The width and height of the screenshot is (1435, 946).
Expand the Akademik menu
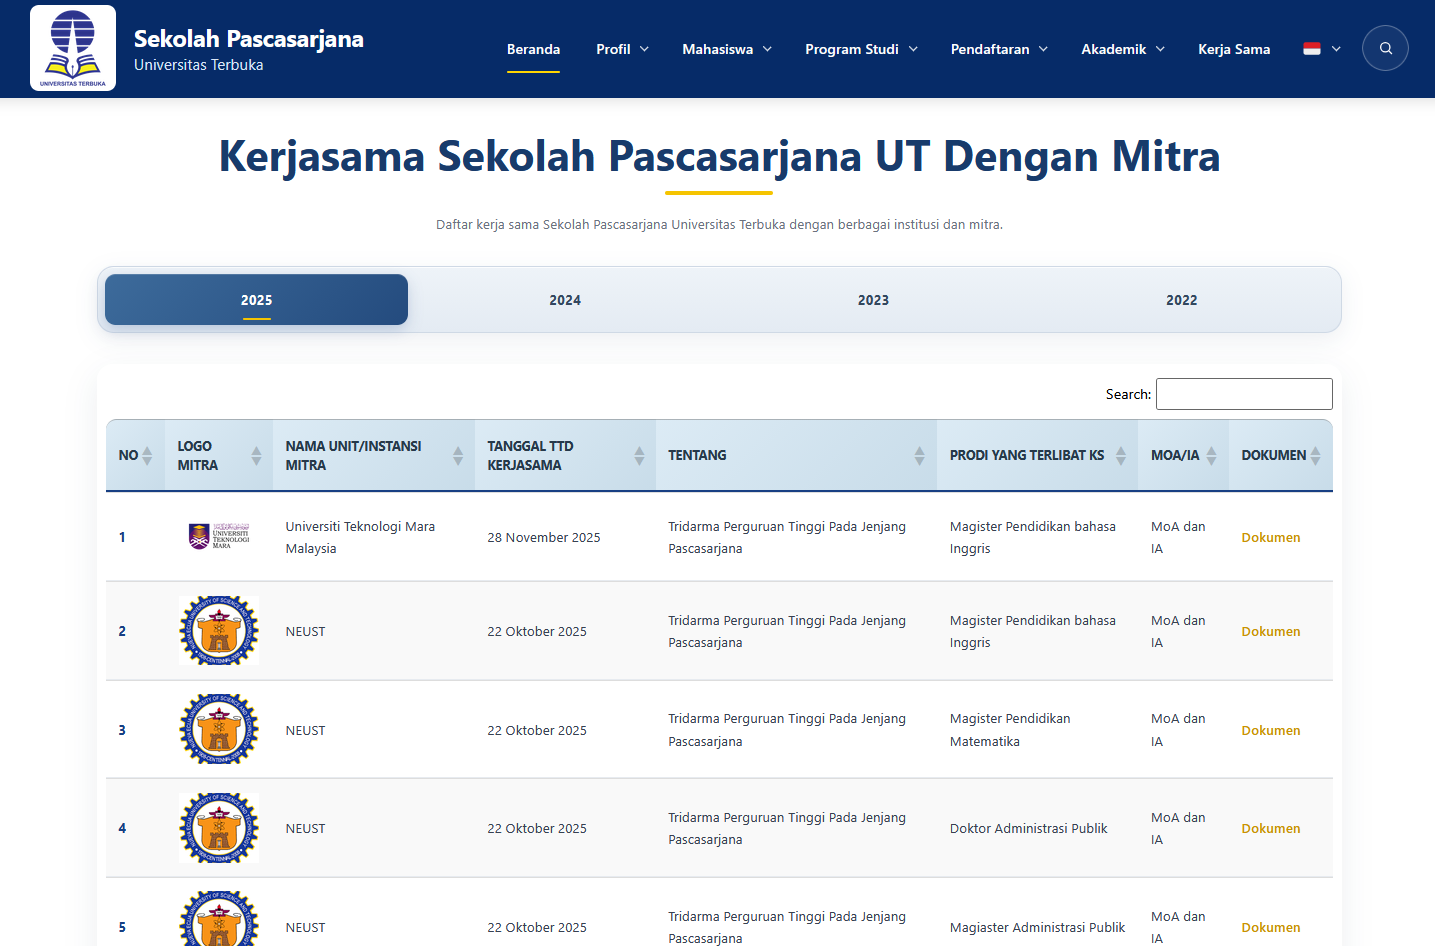(x=1123, y=49)
